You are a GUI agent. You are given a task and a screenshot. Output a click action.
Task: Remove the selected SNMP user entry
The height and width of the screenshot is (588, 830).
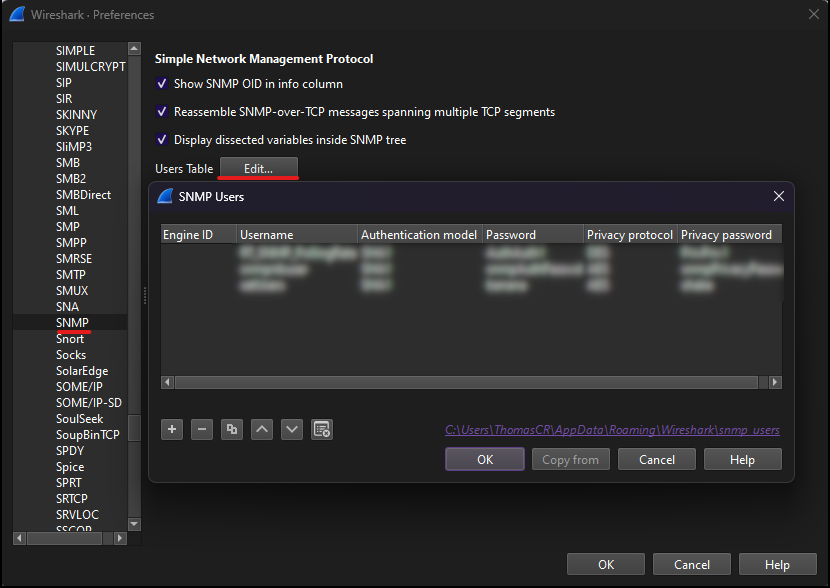click(202, 429)
